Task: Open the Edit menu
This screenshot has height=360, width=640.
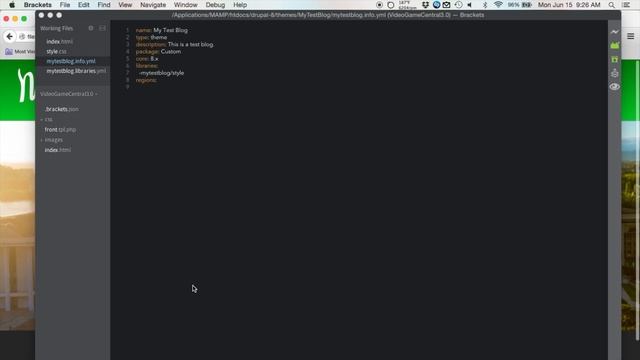Action: [x=84, y=5]
